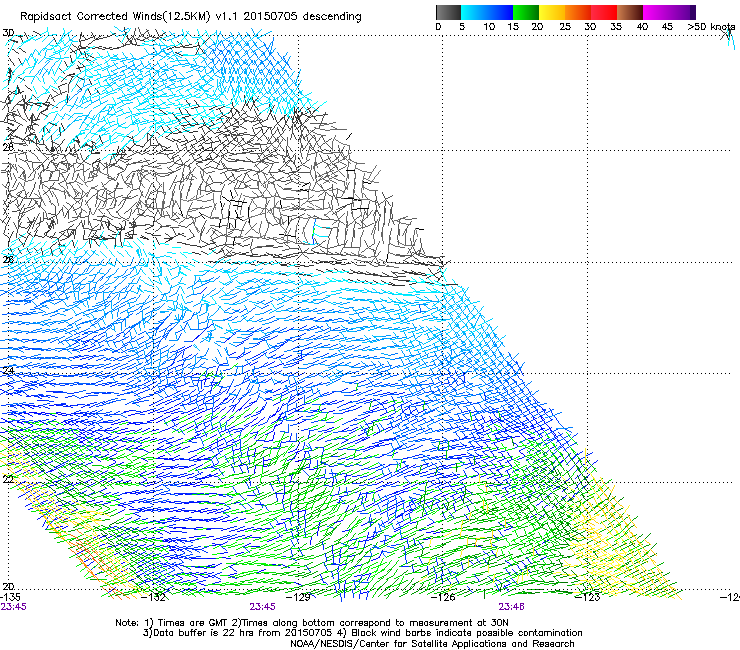Click the latitude label 26

(8, 260)
